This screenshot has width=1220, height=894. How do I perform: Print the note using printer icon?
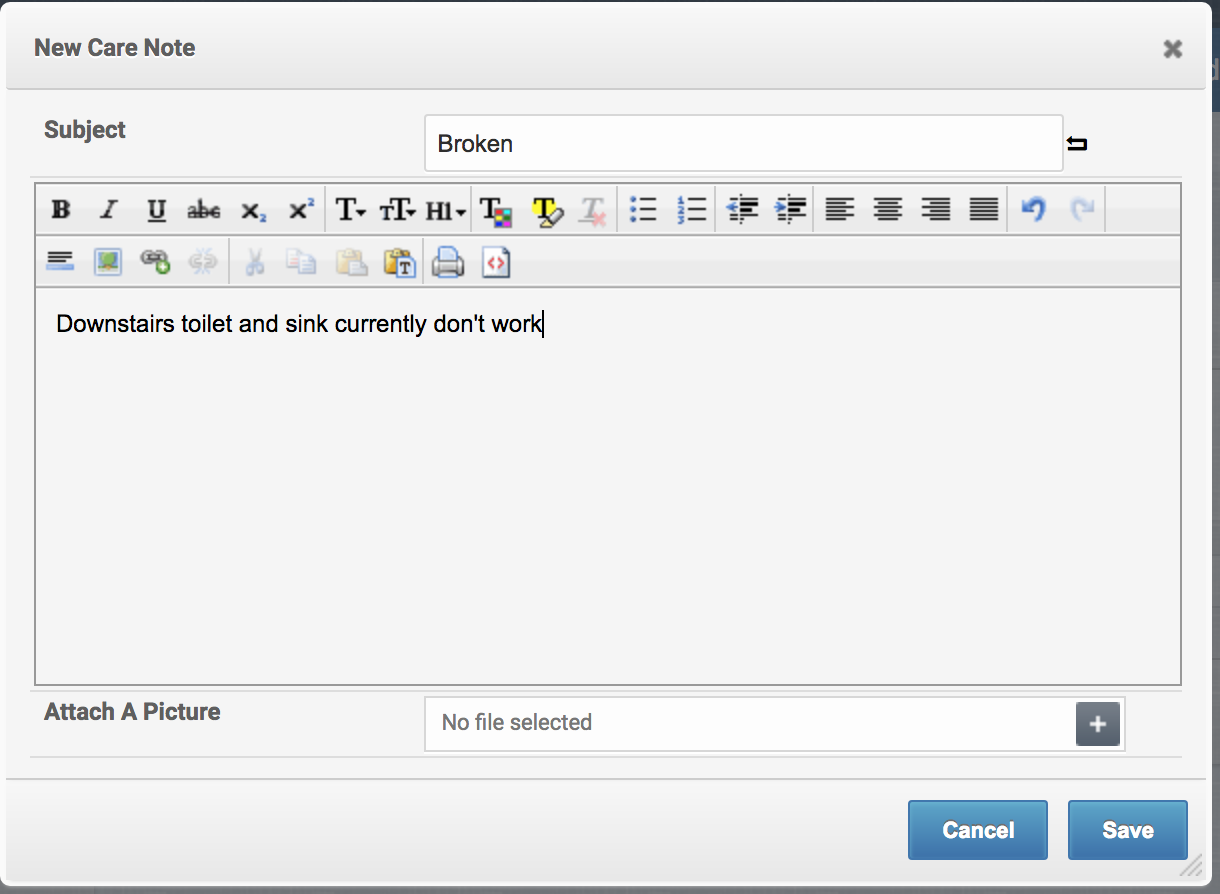pyautogui.click(x=447, y=262)
